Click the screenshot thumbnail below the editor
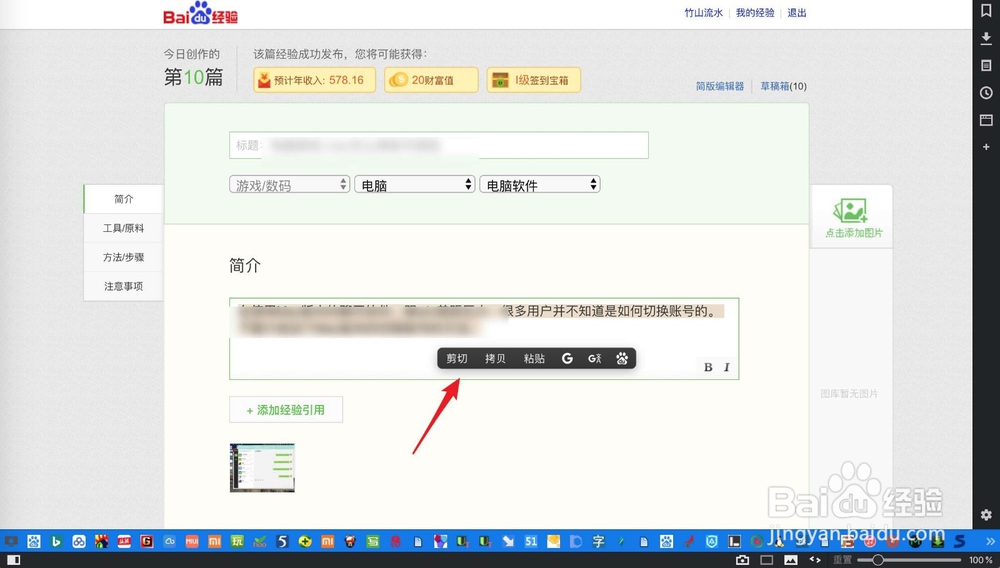The height and width of the screenshot is (568, 1000). coord(262,468)
